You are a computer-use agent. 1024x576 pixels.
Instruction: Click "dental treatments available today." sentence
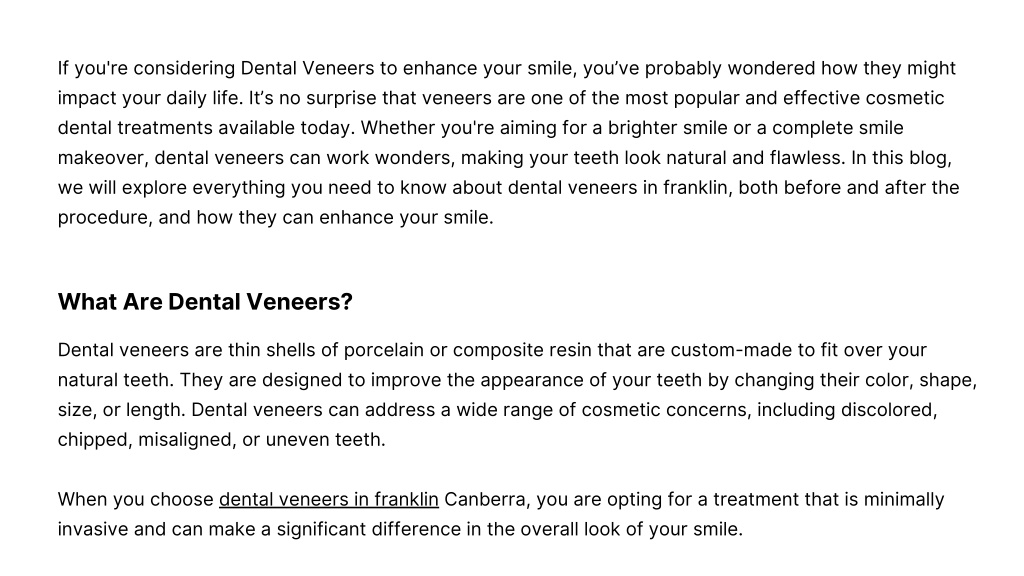pyautogui.click(x=206, y=128)
